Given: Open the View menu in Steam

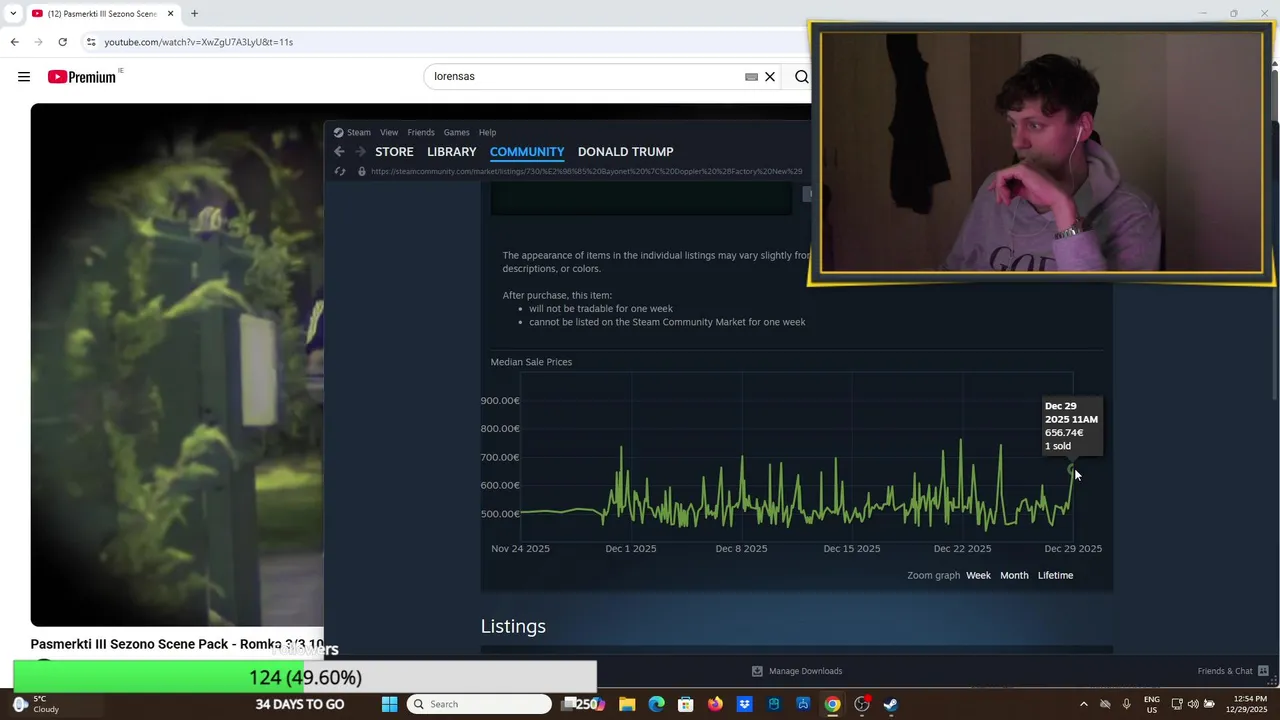Looking at the screenshot, I should (389, 132).
